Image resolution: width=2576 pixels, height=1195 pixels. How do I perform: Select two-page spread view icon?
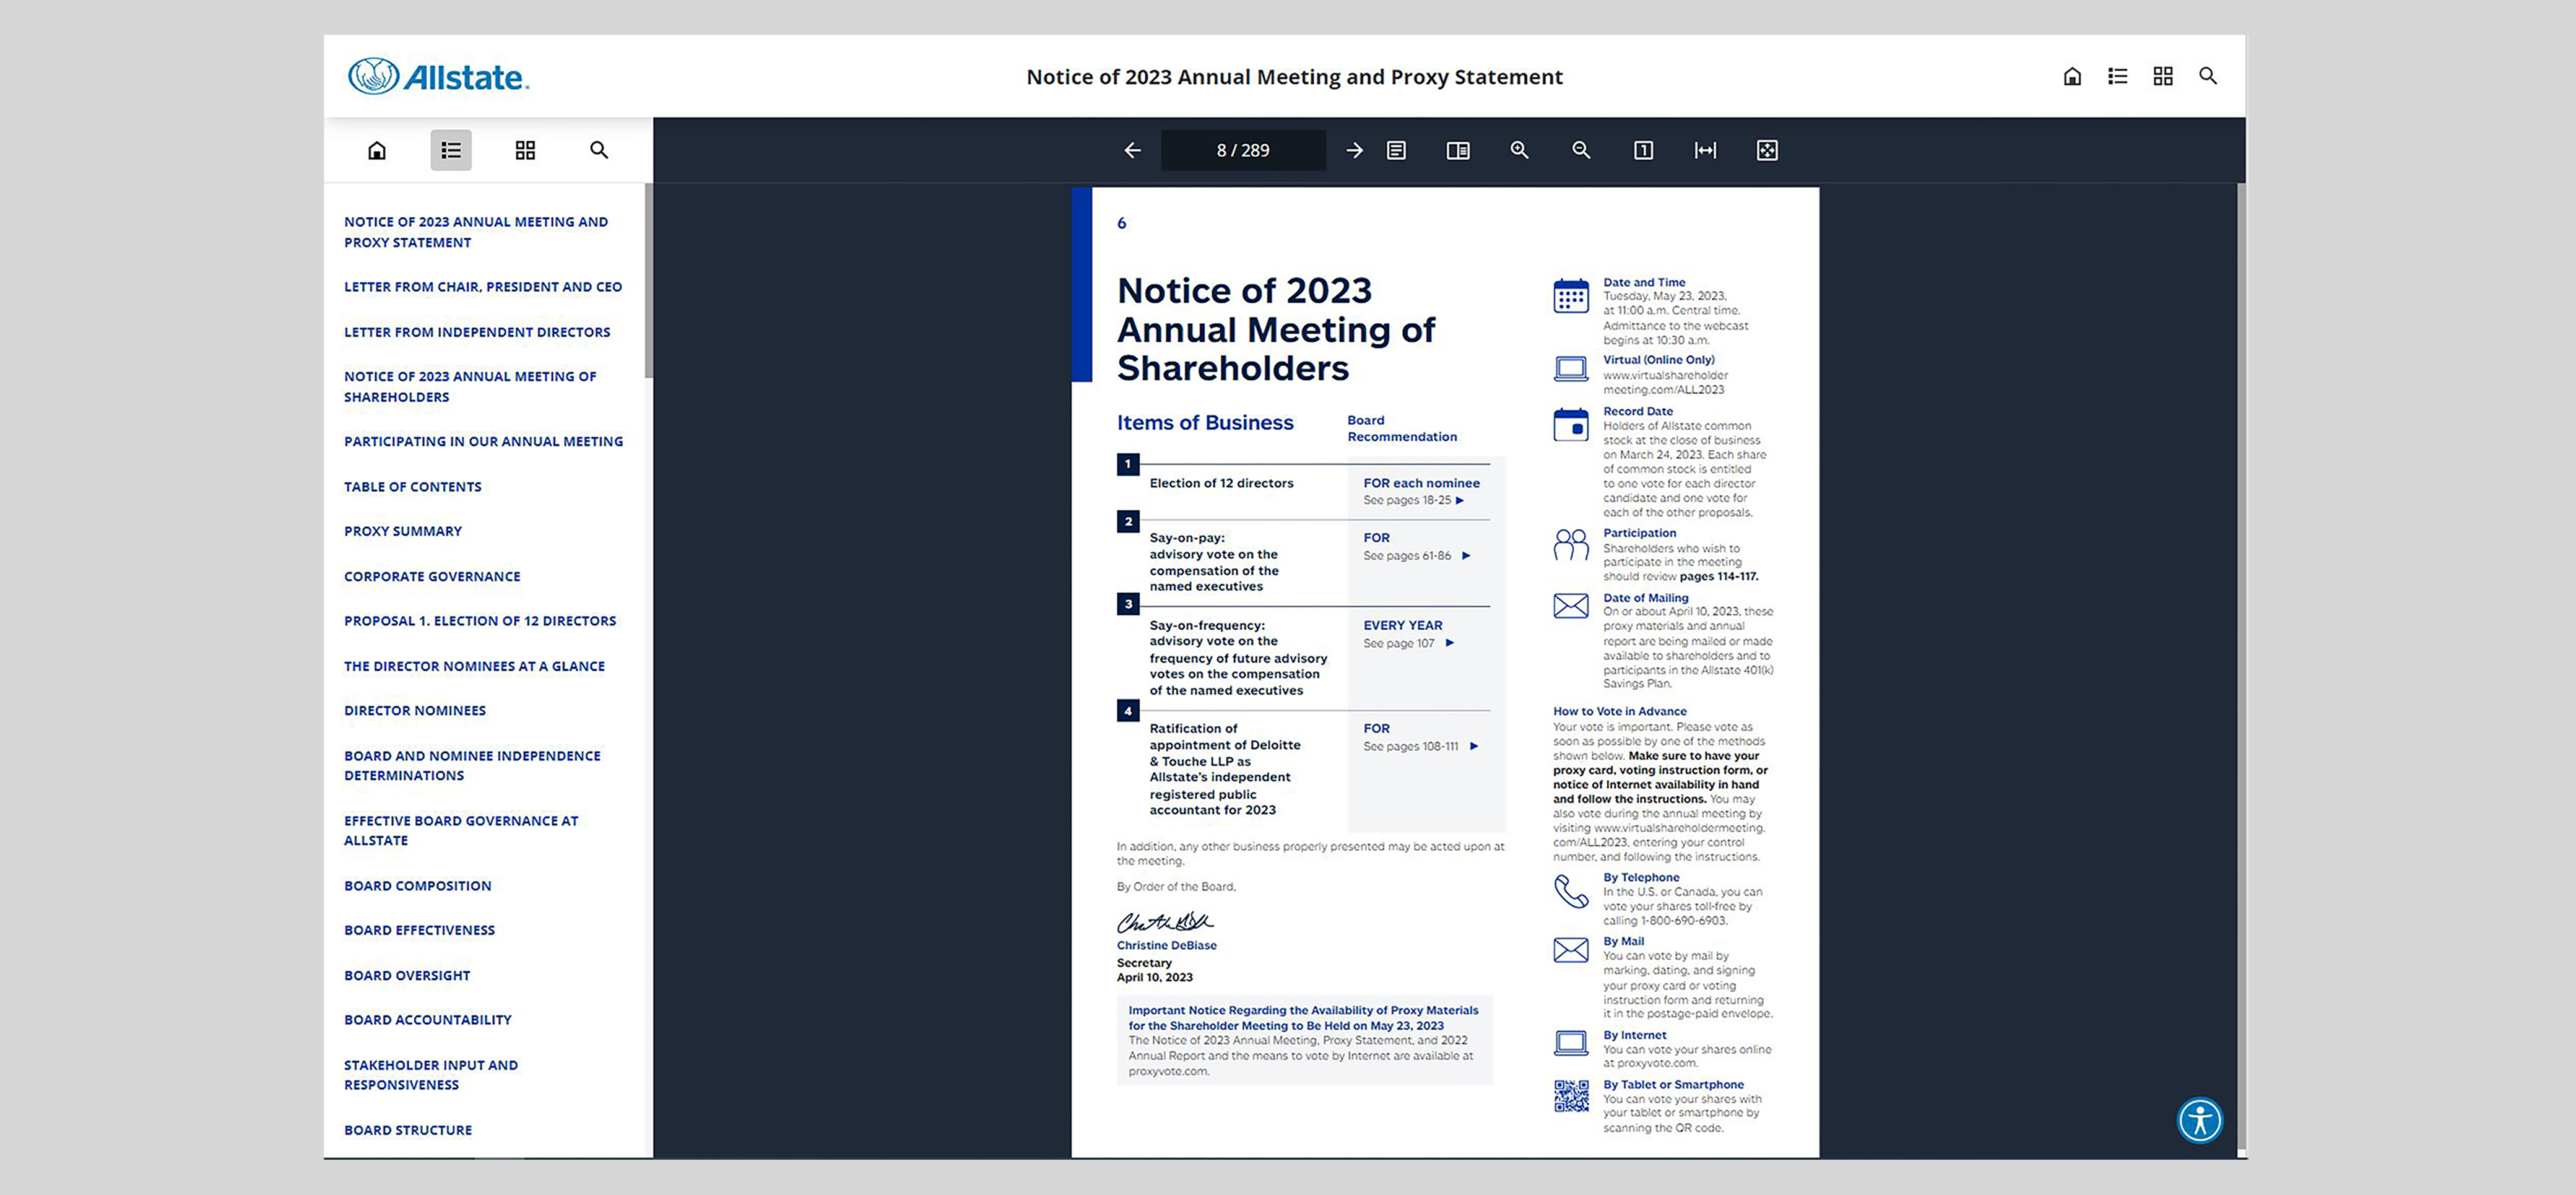(x=1458, y=150)
